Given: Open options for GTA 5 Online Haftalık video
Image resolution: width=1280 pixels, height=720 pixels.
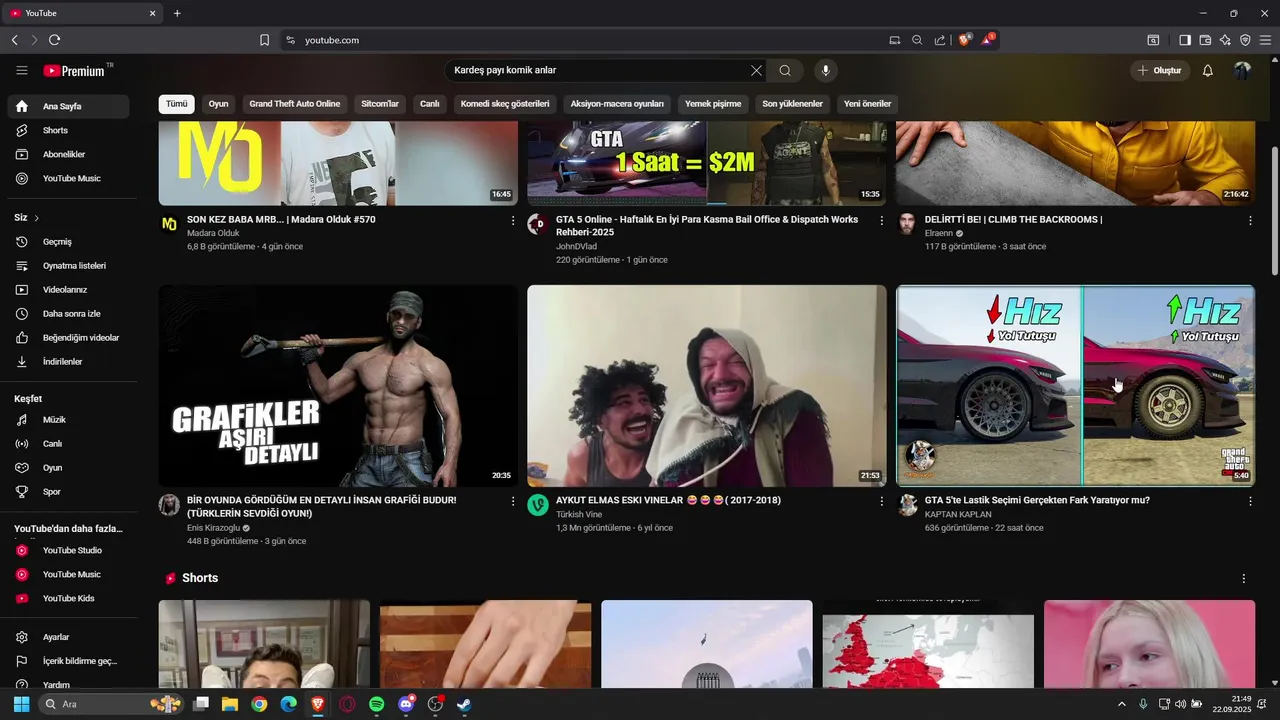Looking at the screenshot, I should [x=882, y=220].
